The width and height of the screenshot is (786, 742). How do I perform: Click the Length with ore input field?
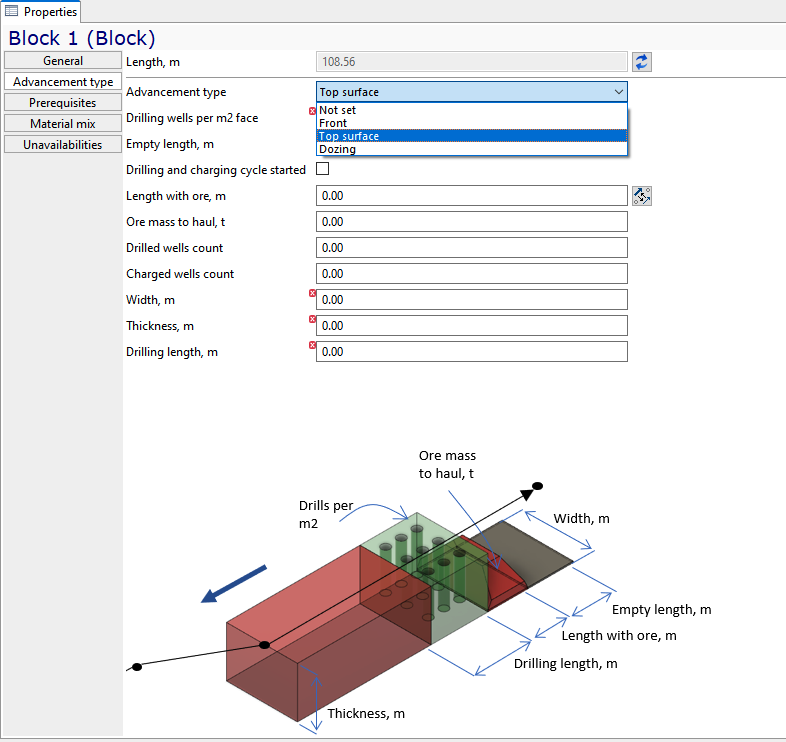click(x=472, y=196)
